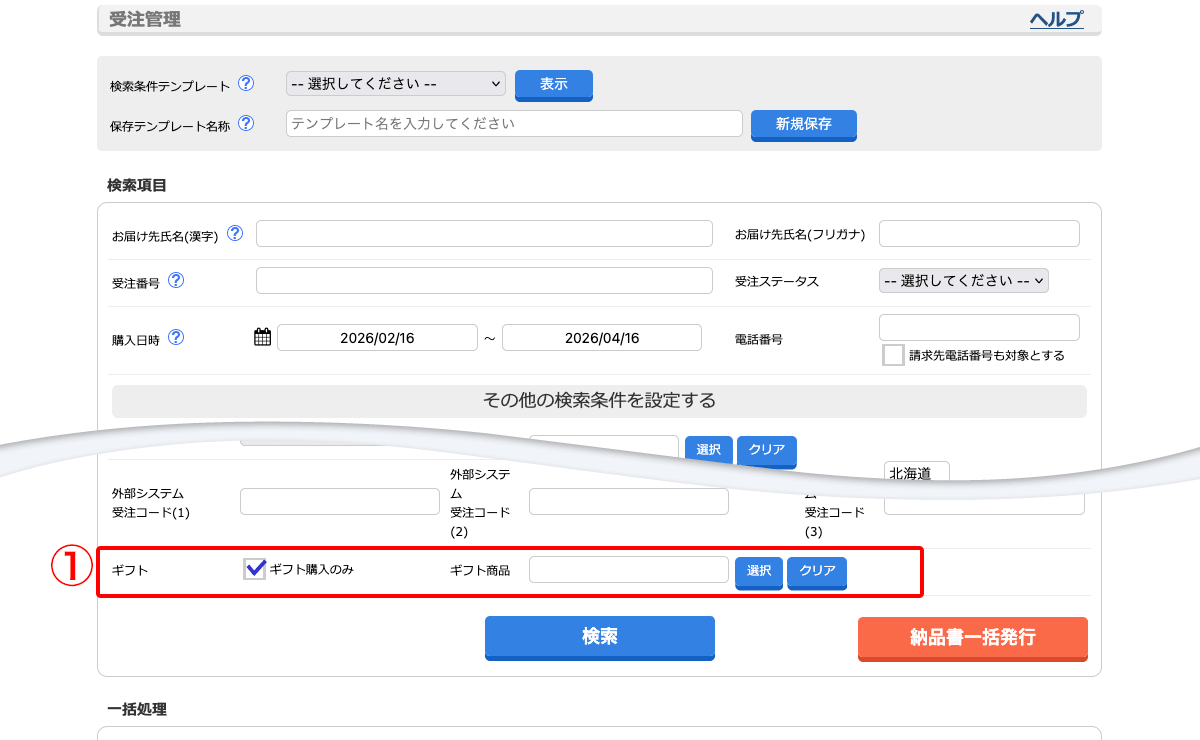This screenshot has height=740, width=1200.
Task: Click the 表示 button
Action: coord(553,84)
